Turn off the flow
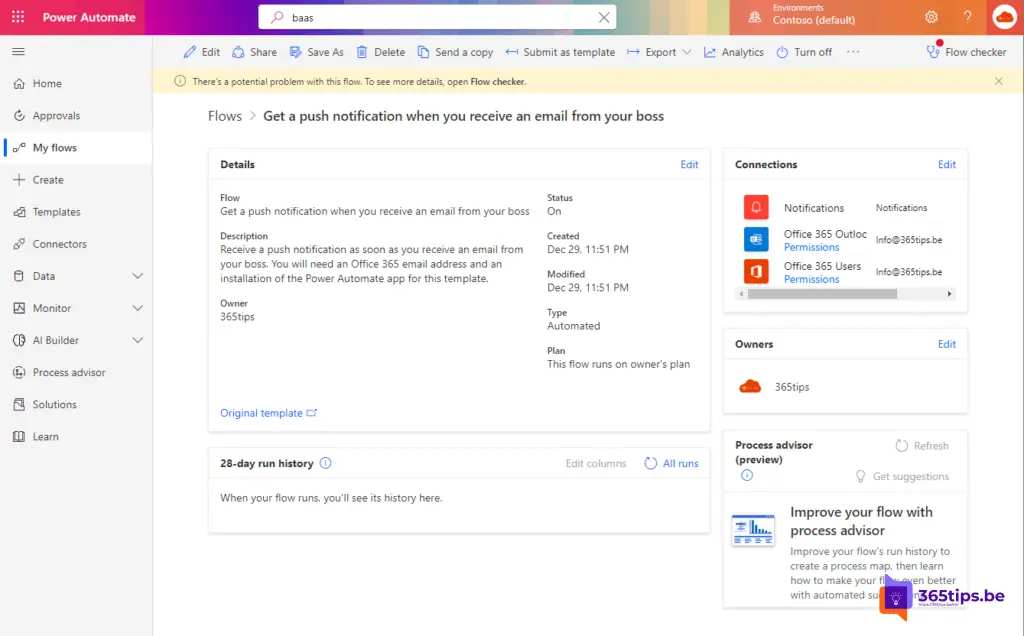The image size is (1024, 636). [x=803, y=52]
